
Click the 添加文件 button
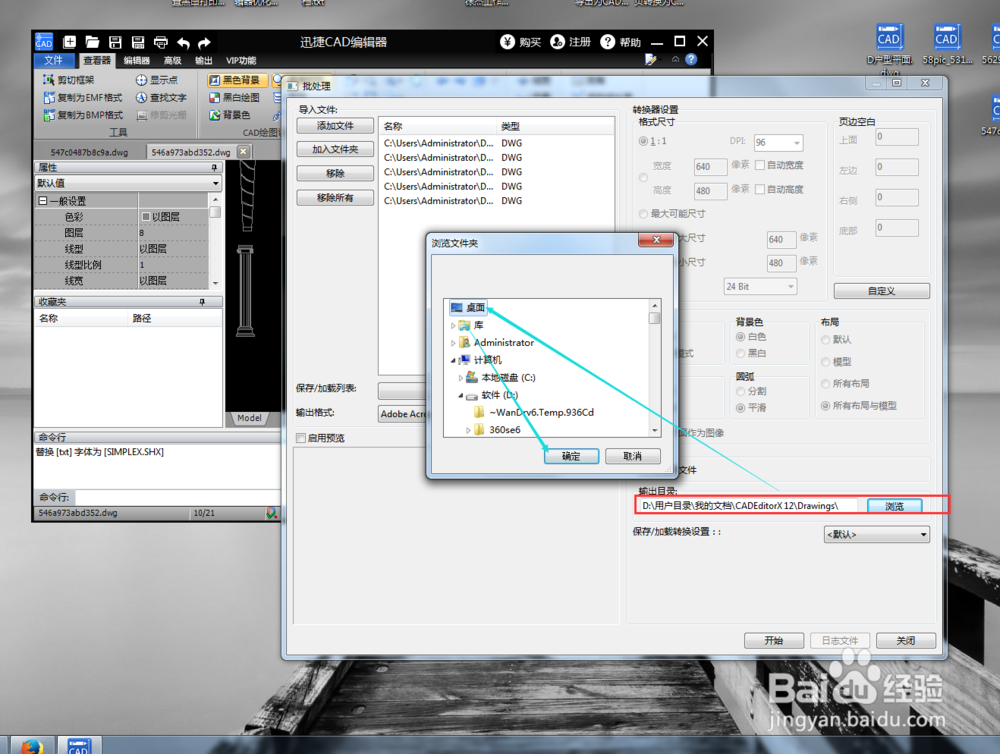pyautogui.click(x=335, y=126)
